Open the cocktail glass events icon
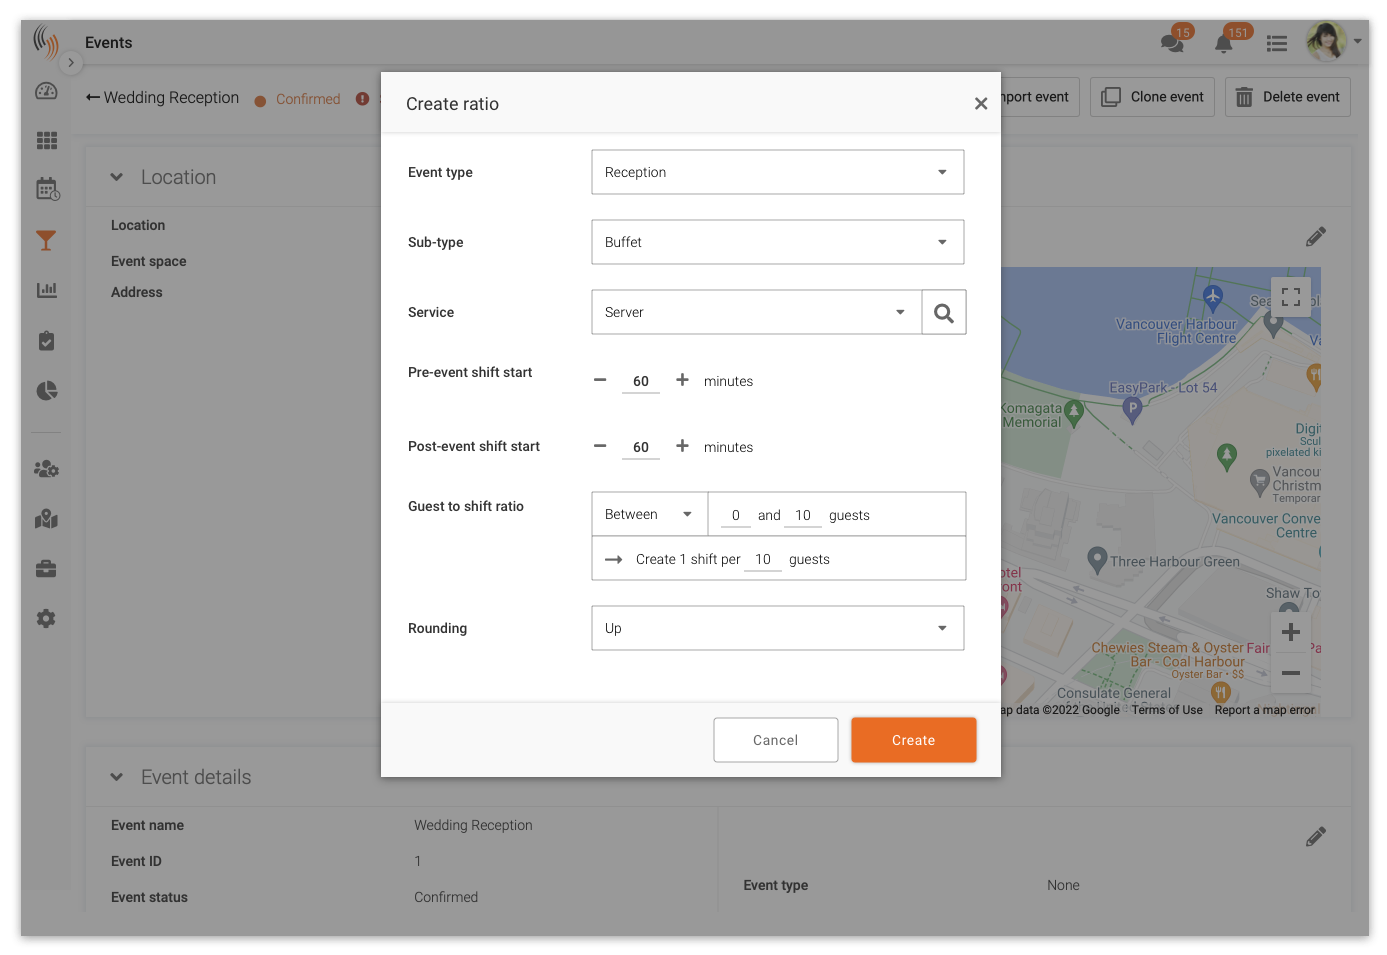The image size is (1387, 955). click(46, 240)
